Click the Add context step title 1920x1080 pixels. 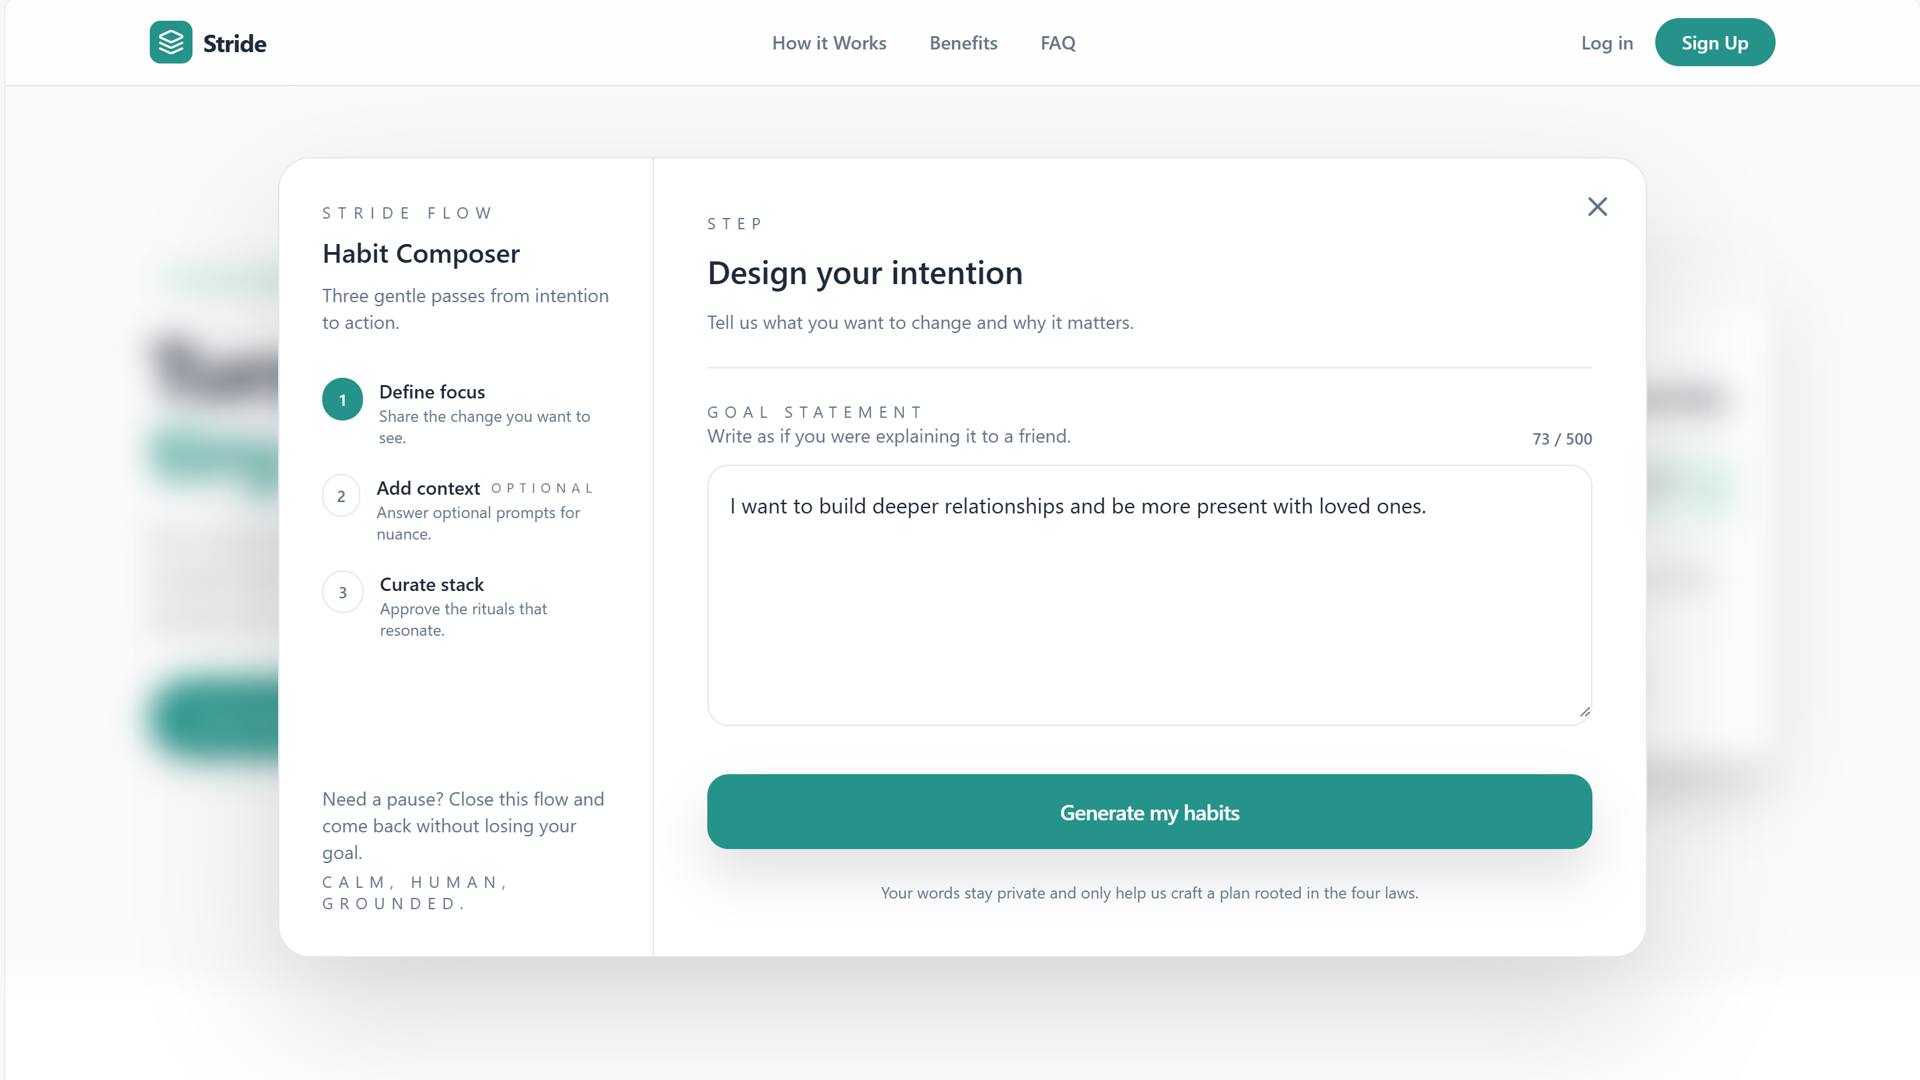pos(428,488)
